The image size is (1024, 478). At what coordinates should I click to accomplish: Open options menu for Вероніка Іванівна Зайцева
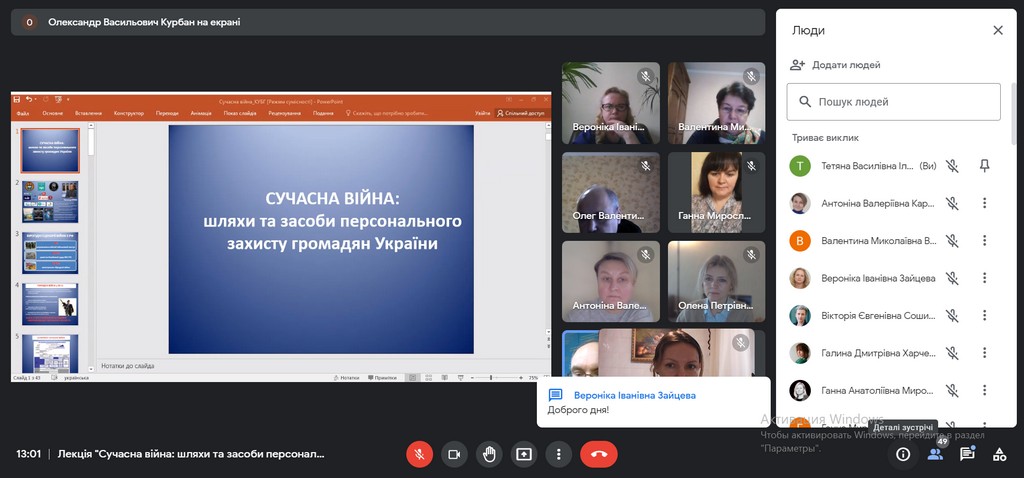click(x=984, y=278)
